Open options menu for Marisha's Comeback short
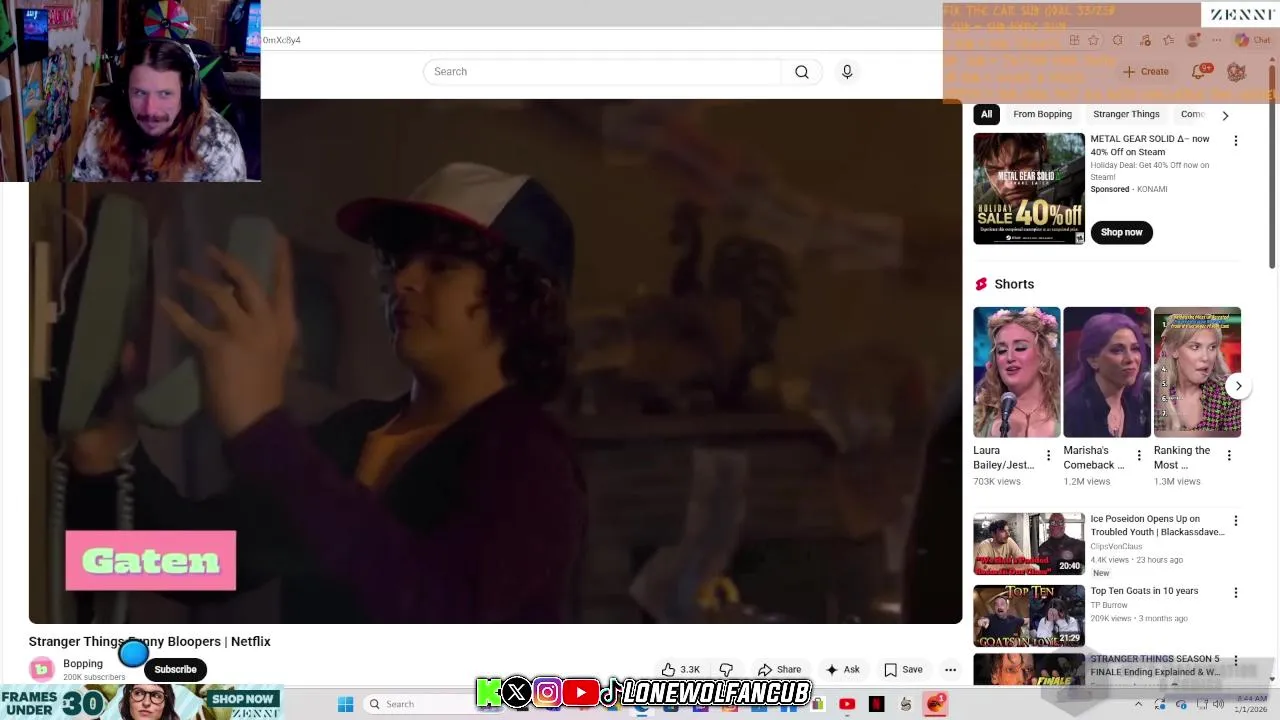This screenshot has height=720, width=1280. [1138, 456]
